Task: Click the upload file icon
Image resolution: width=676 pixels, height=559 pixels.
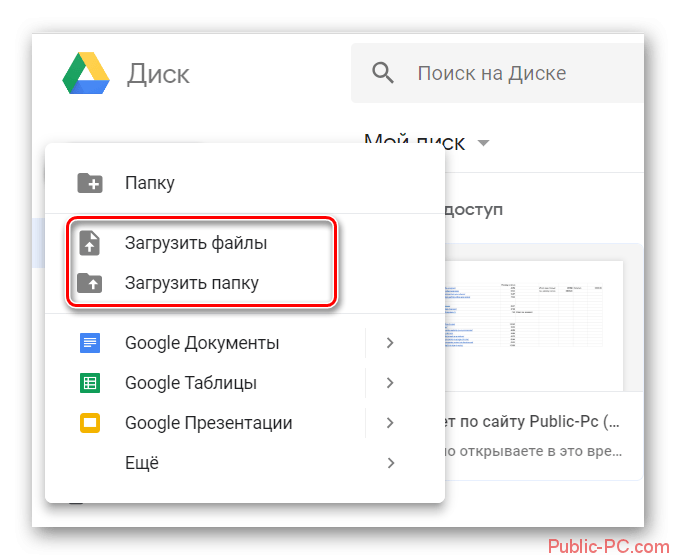Action: tap(90, 243)
